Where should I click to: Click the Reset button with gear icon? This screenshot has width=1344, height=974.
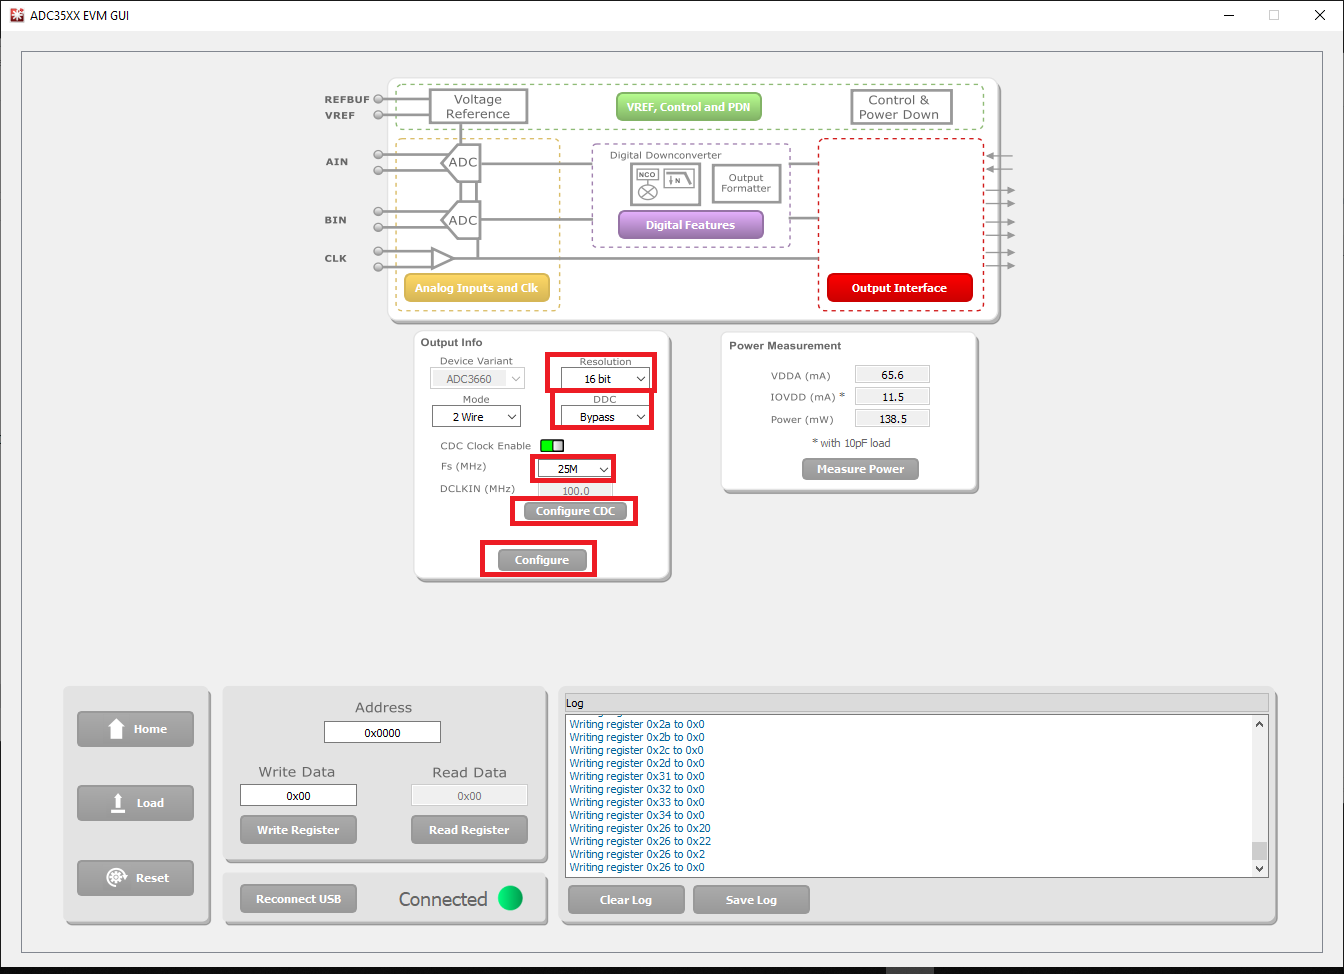click(x=135, y=878)
